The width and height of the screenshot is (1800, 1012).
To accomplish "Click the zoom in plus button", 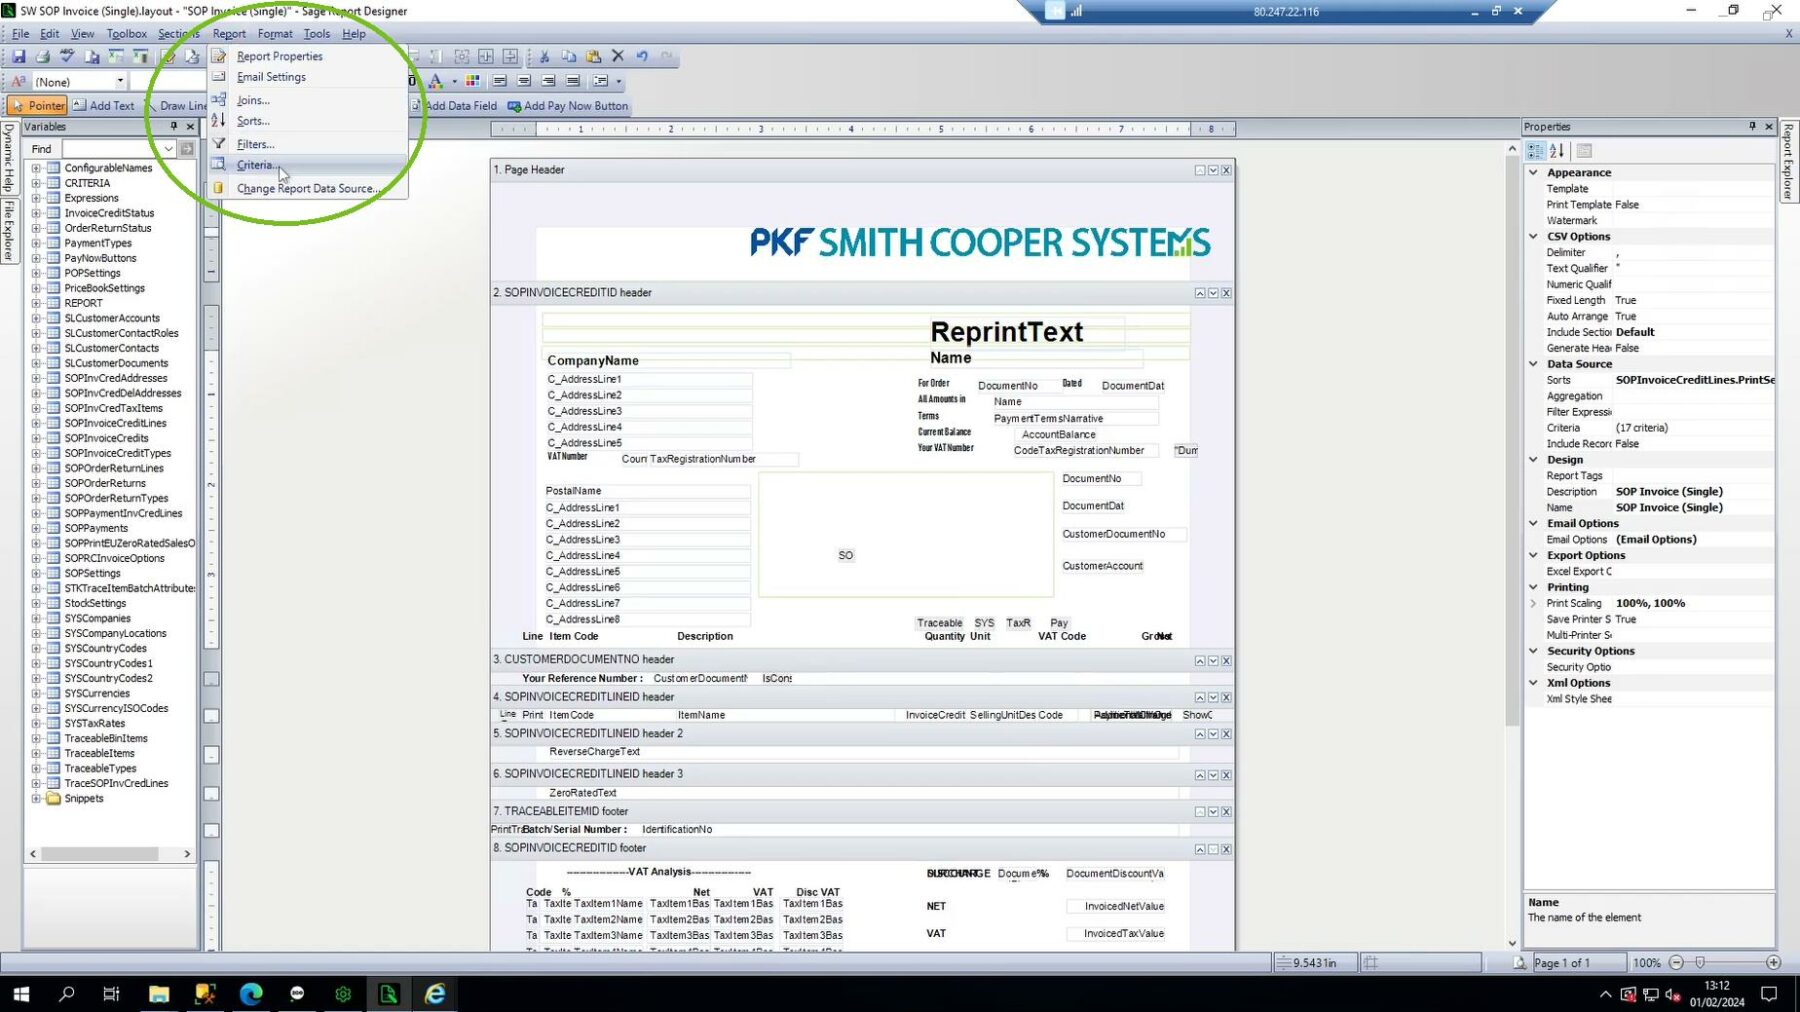I will click(x=1773, y=962).
